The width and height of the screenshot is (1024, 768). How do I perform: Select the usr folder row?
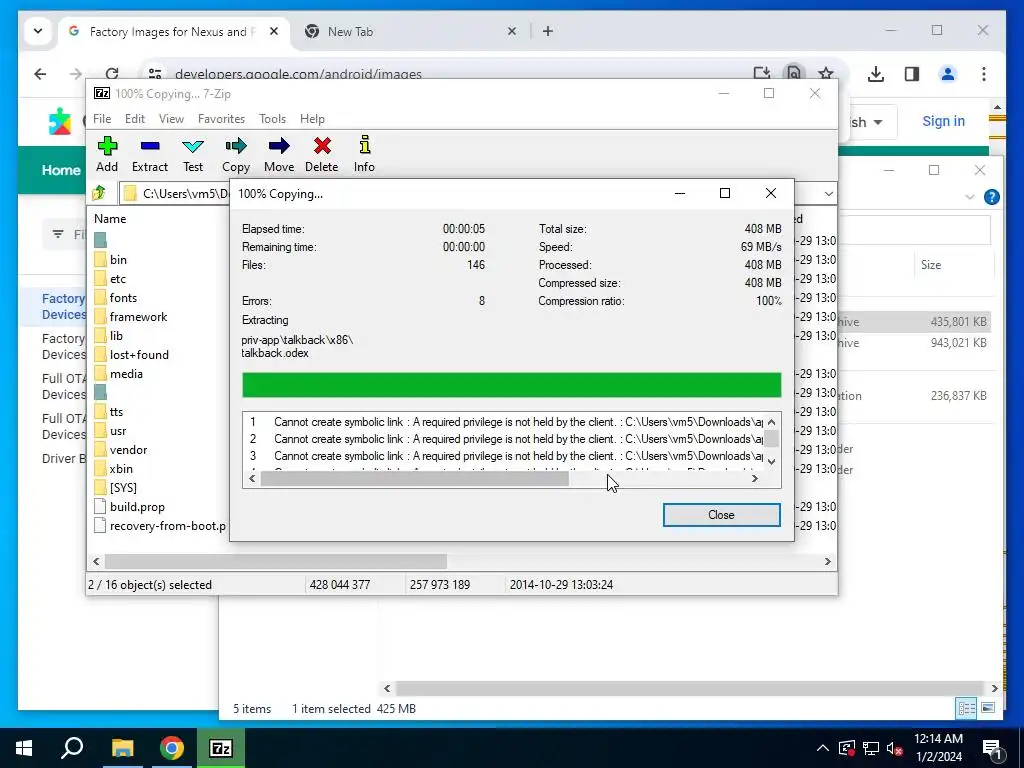[x=118, y=431]
